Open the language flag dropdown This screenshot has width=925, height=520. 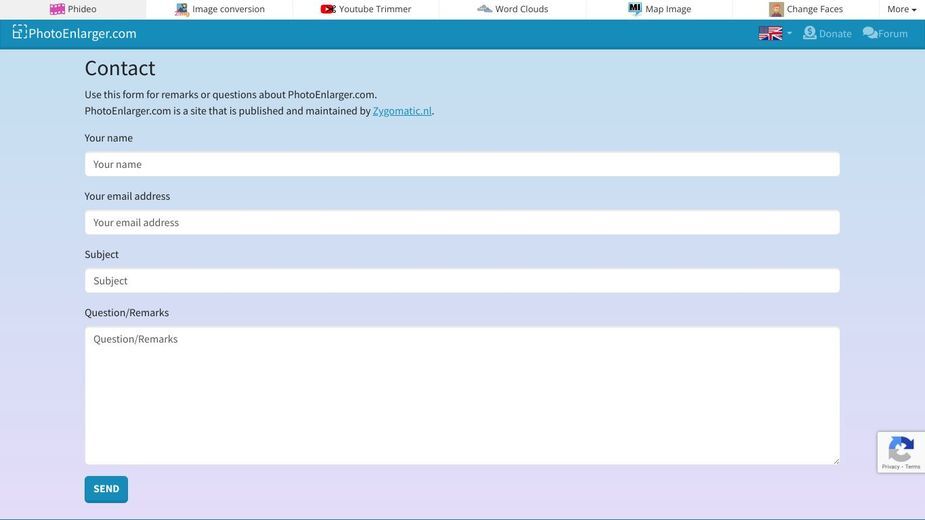click(x=775, y=33)
